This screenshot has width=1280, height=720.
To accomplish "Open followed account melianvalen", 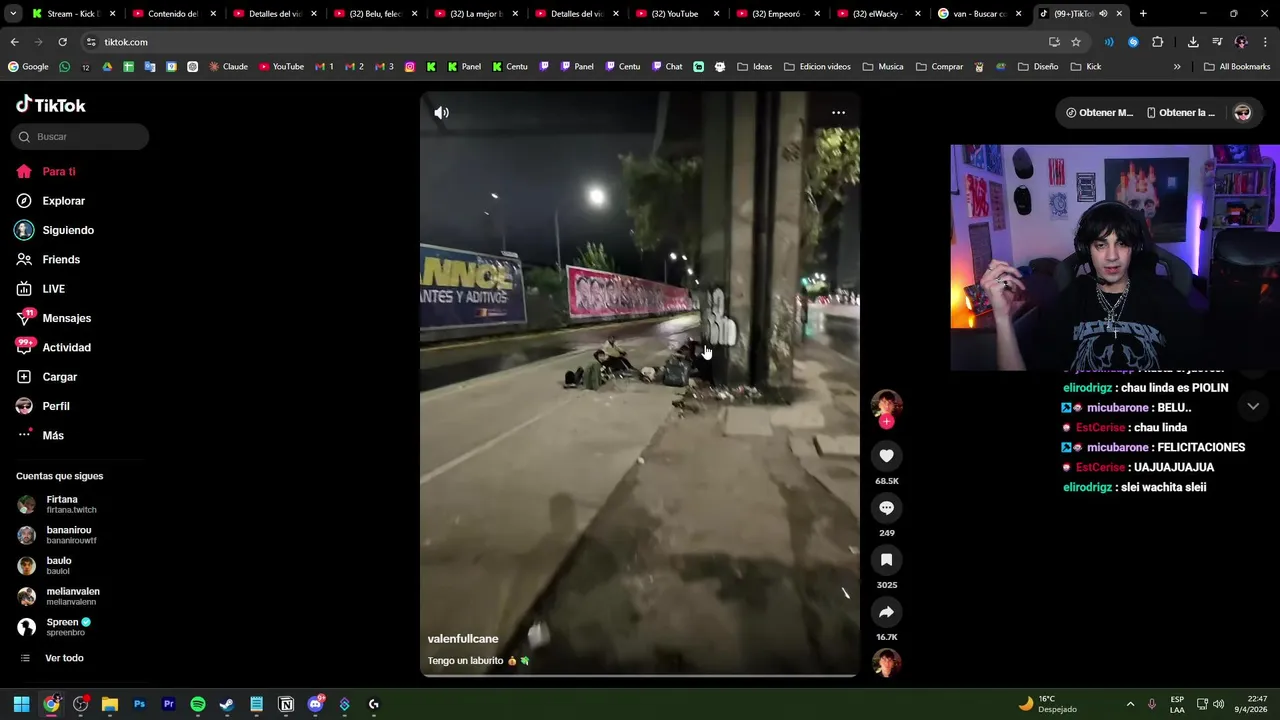I will [72, 596].
